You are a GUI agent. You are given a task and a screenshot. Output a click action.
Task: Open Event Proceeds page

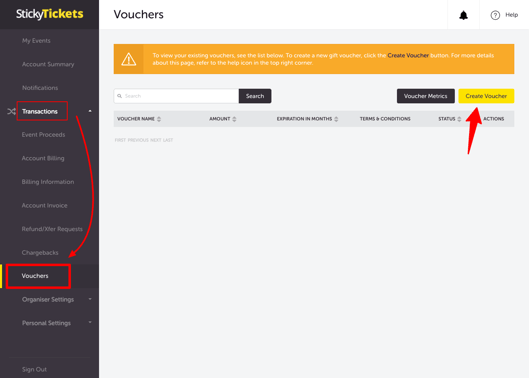pos(44,135)
